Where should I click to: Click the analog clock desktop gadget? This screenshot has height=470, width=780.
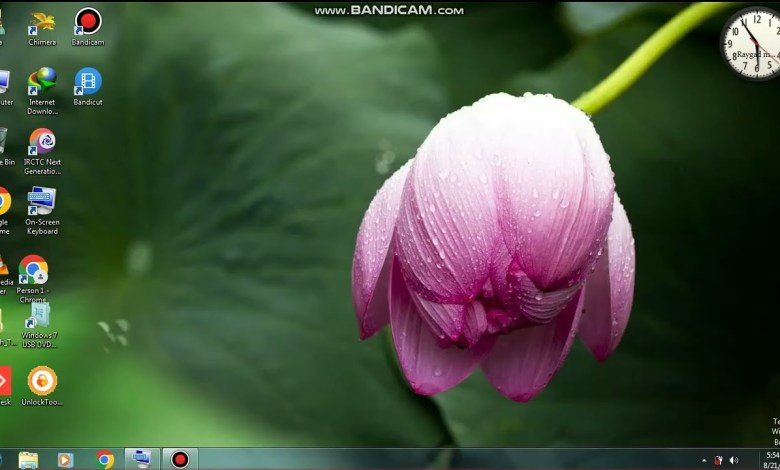click(x=752, y=42)
